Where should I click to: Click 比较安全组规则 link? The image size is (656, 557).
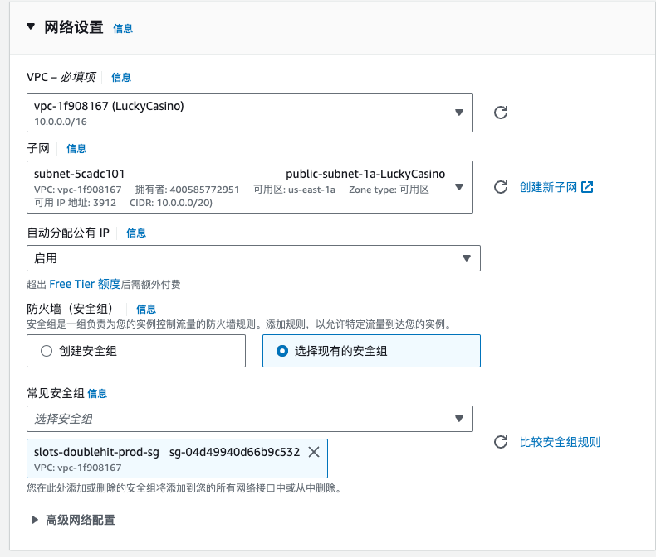tap(560, 442)
